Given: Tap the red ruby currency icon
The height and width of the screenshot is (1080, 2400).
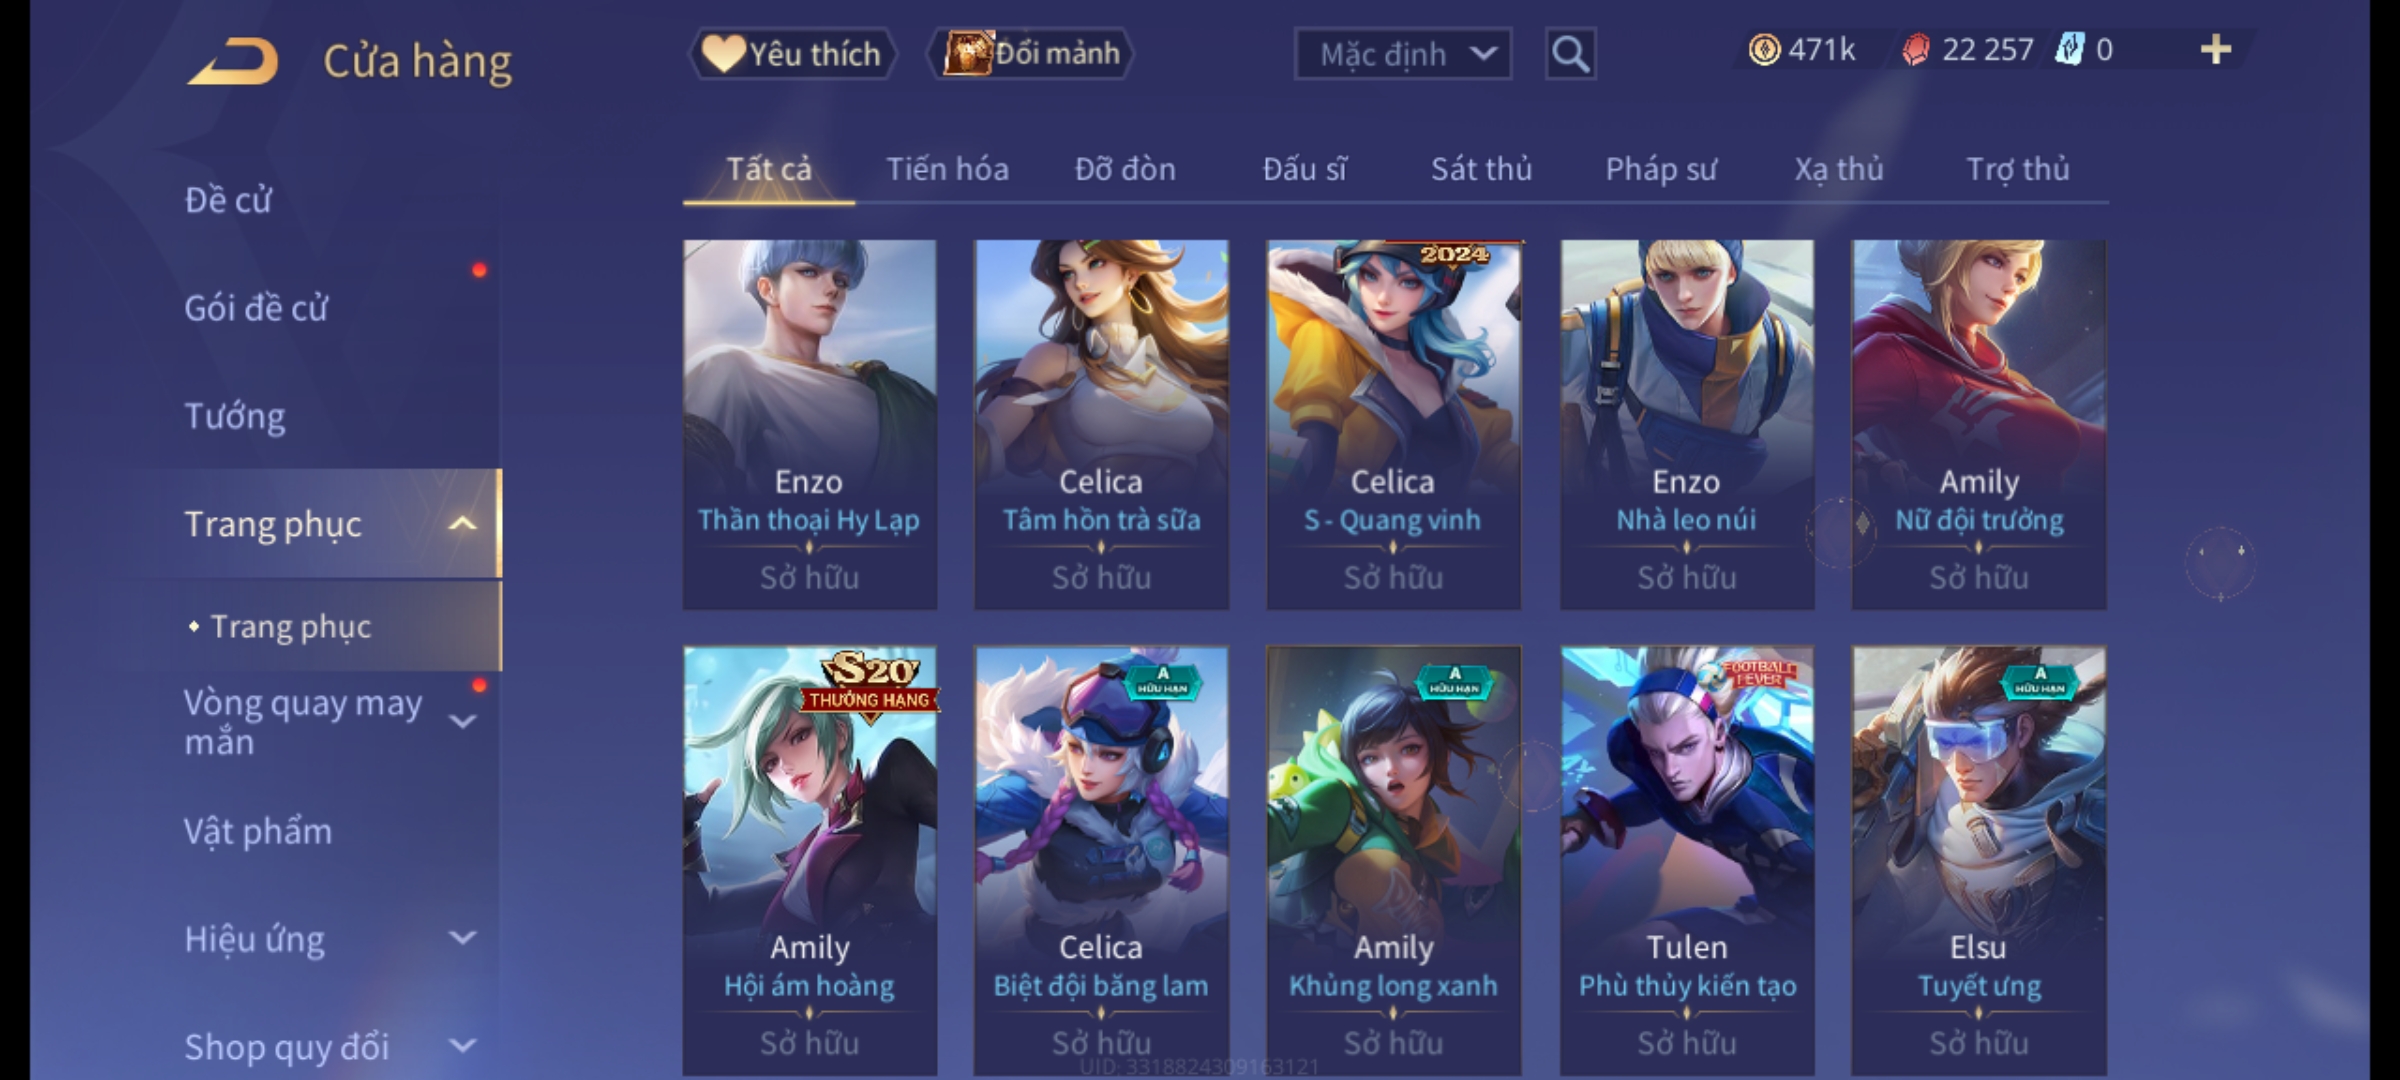Looking at the screenshot, I should pos(1915,49).
